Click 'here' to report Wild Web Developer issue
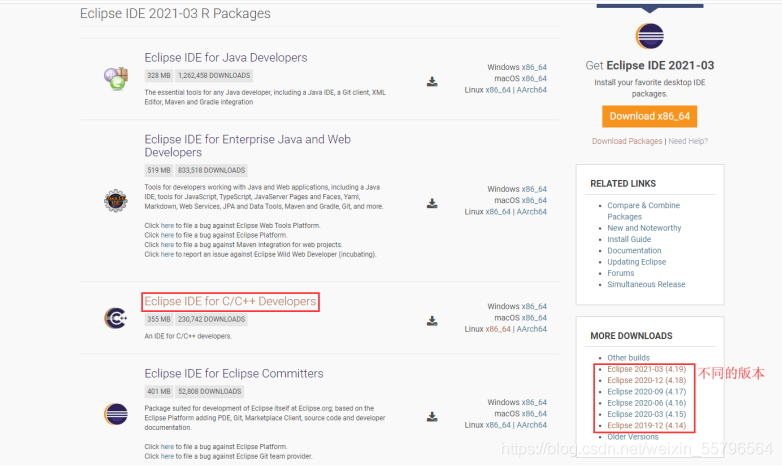The image size is (782, 467). [167, 254]
